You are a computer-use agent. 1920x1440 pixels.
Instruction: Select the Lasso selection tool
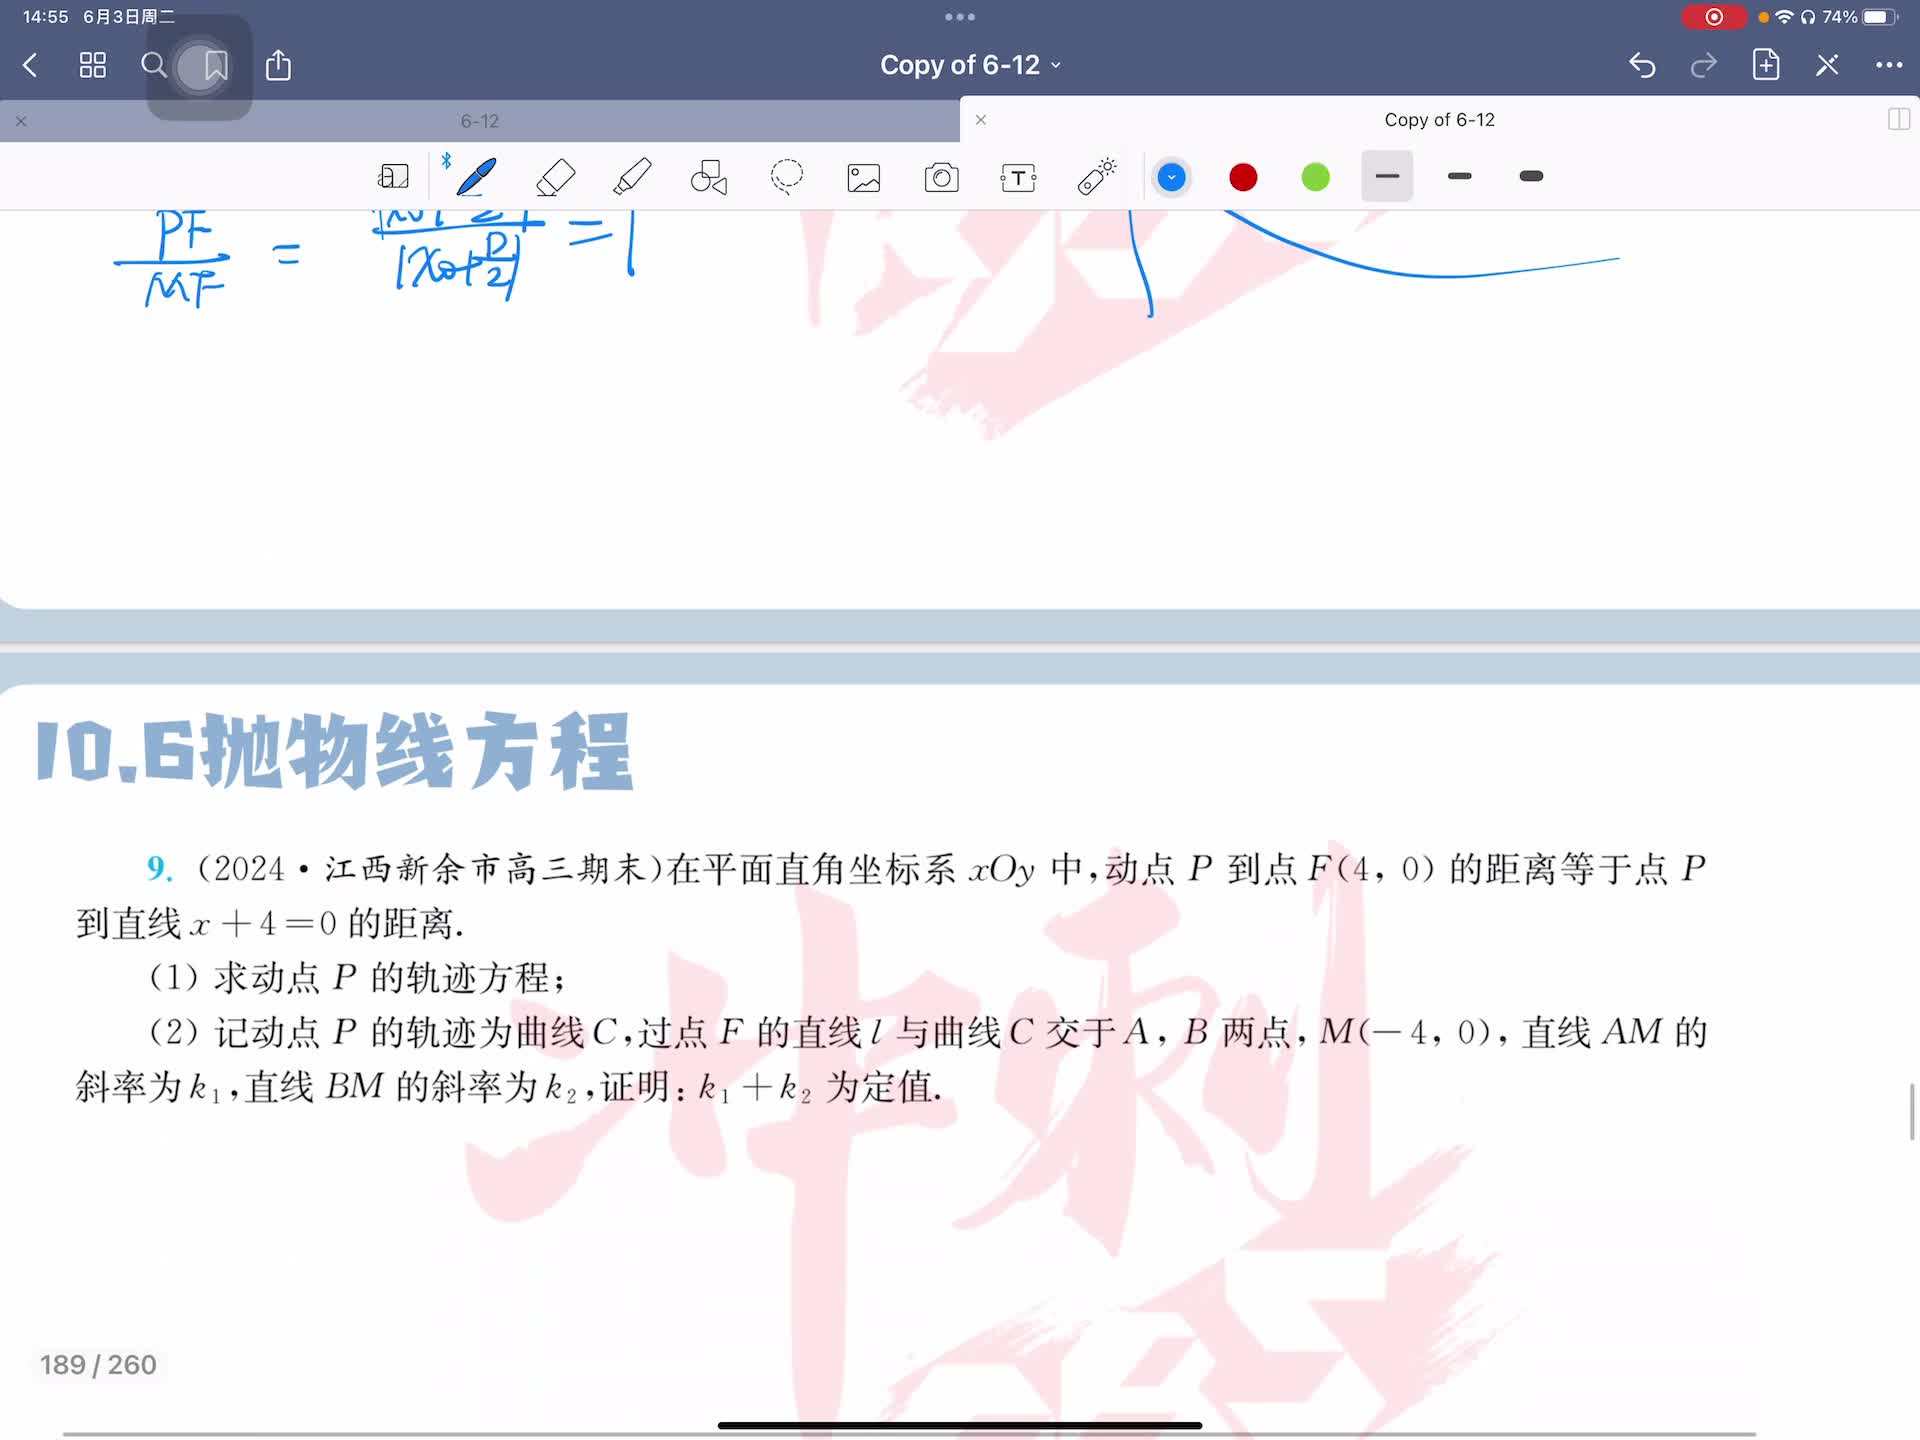click(787, 177)
